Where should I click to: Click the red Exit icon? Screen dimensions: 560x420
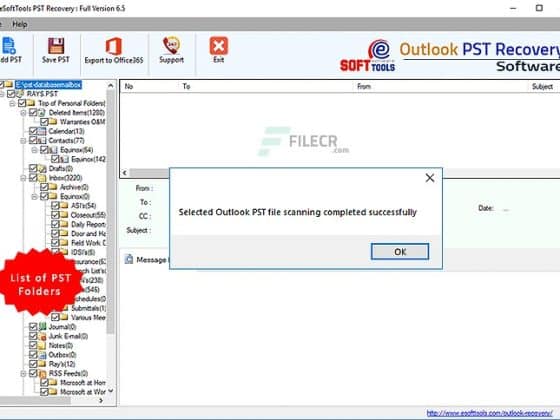[x=219, y=46]
